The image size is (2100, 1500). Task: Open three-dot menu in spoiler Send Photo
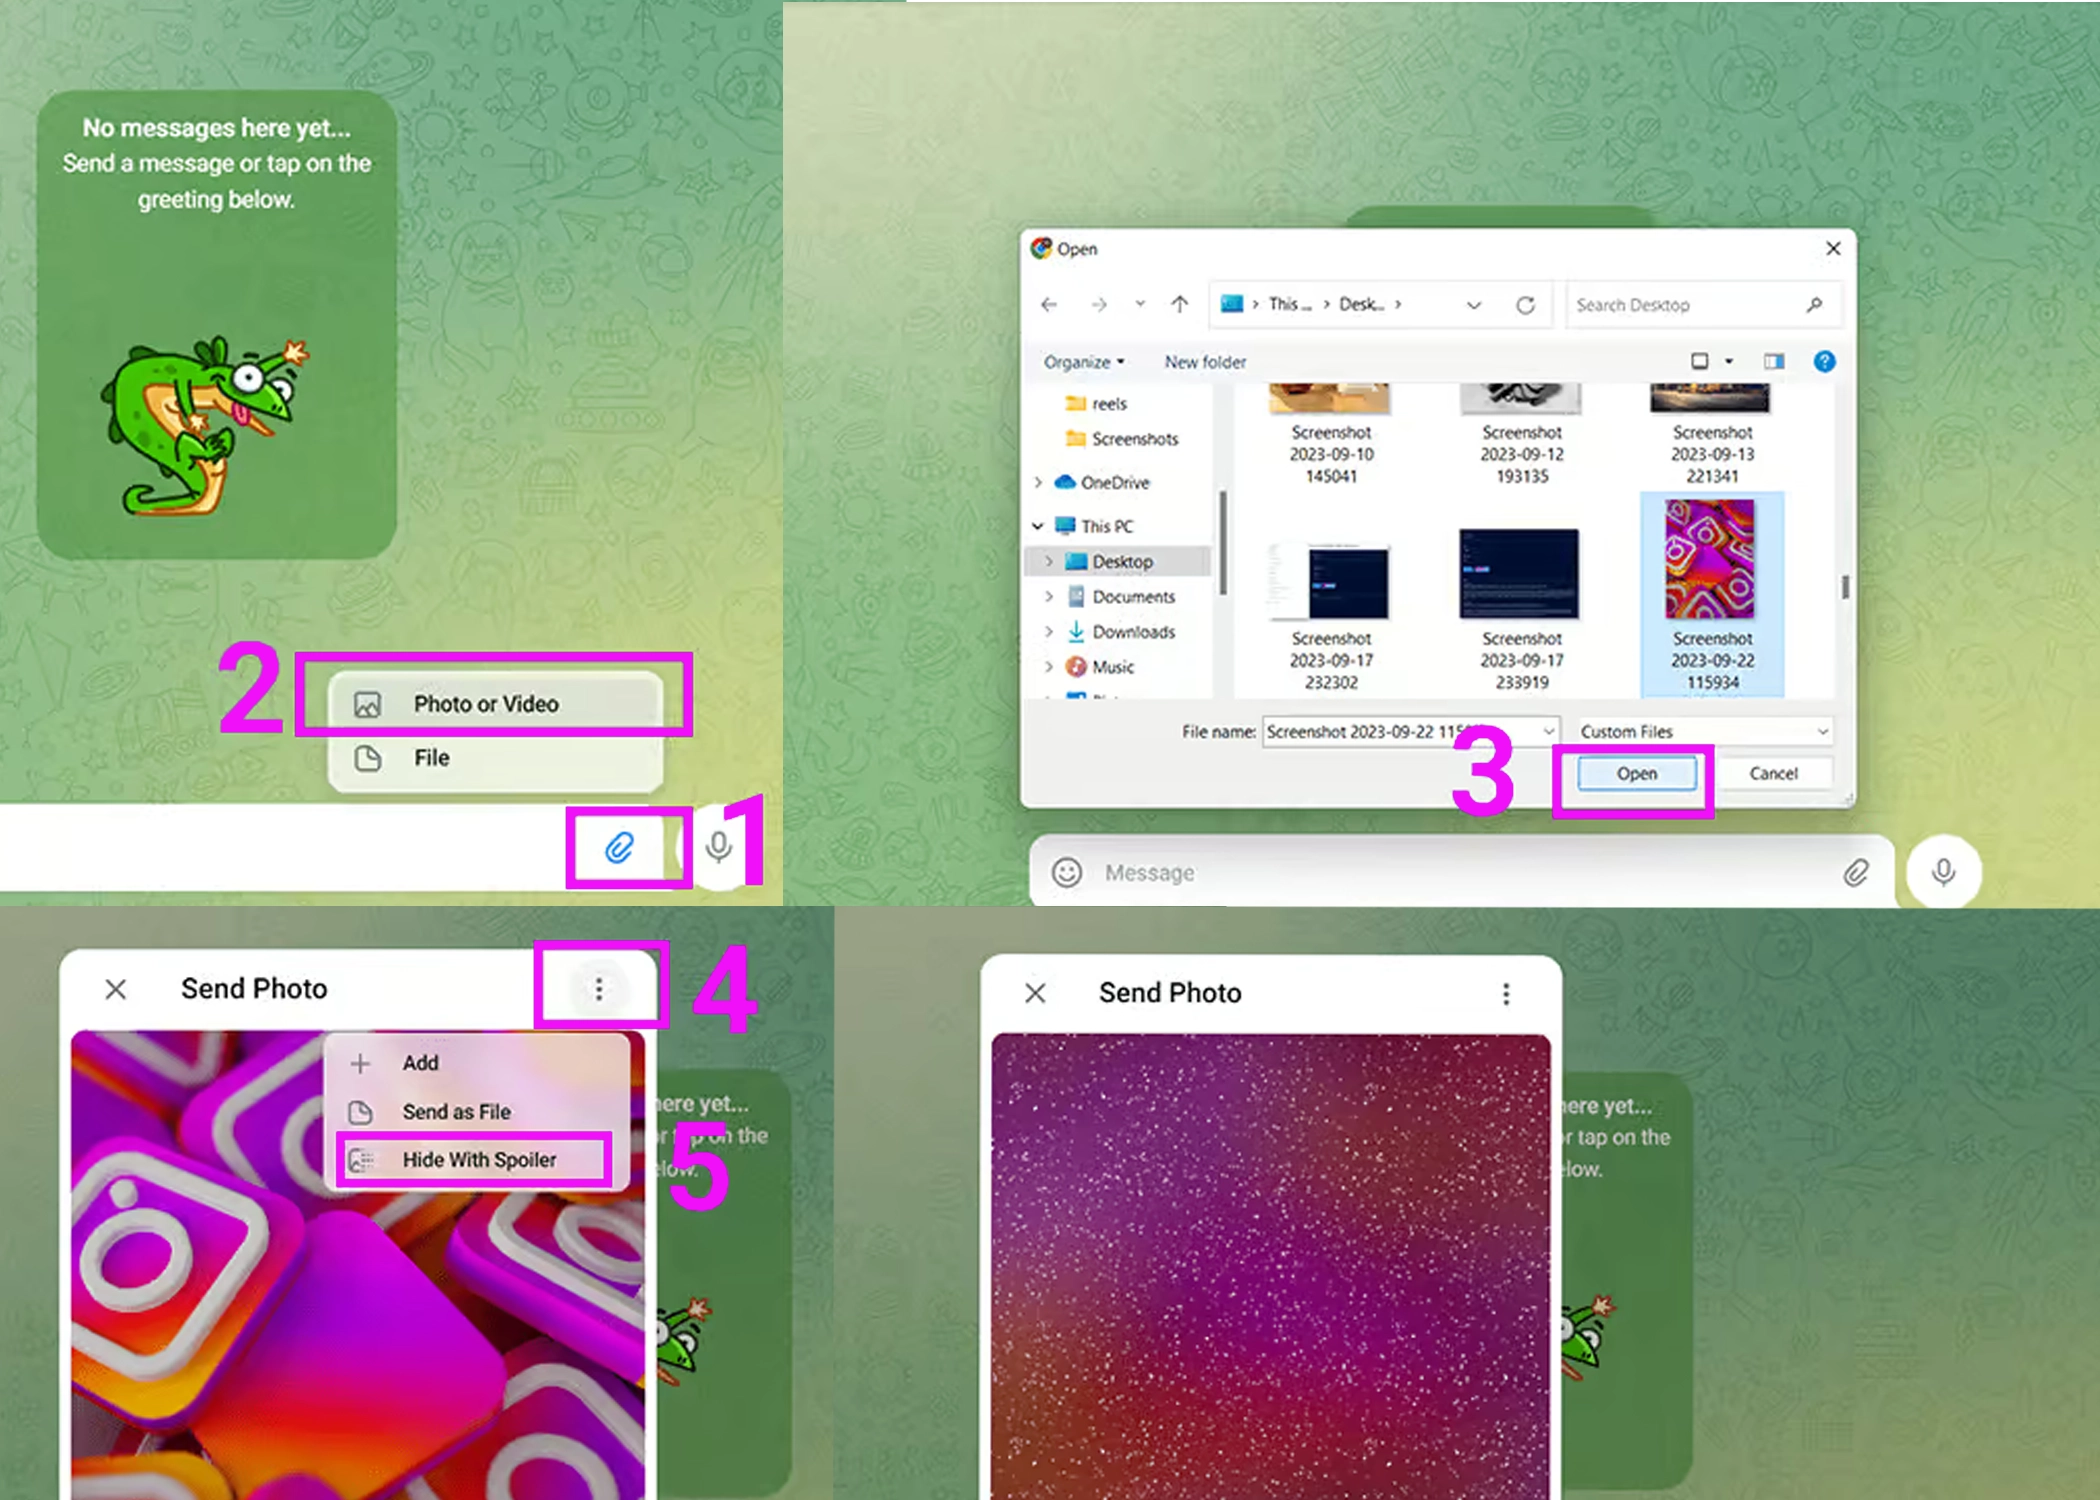(1506, 993)
